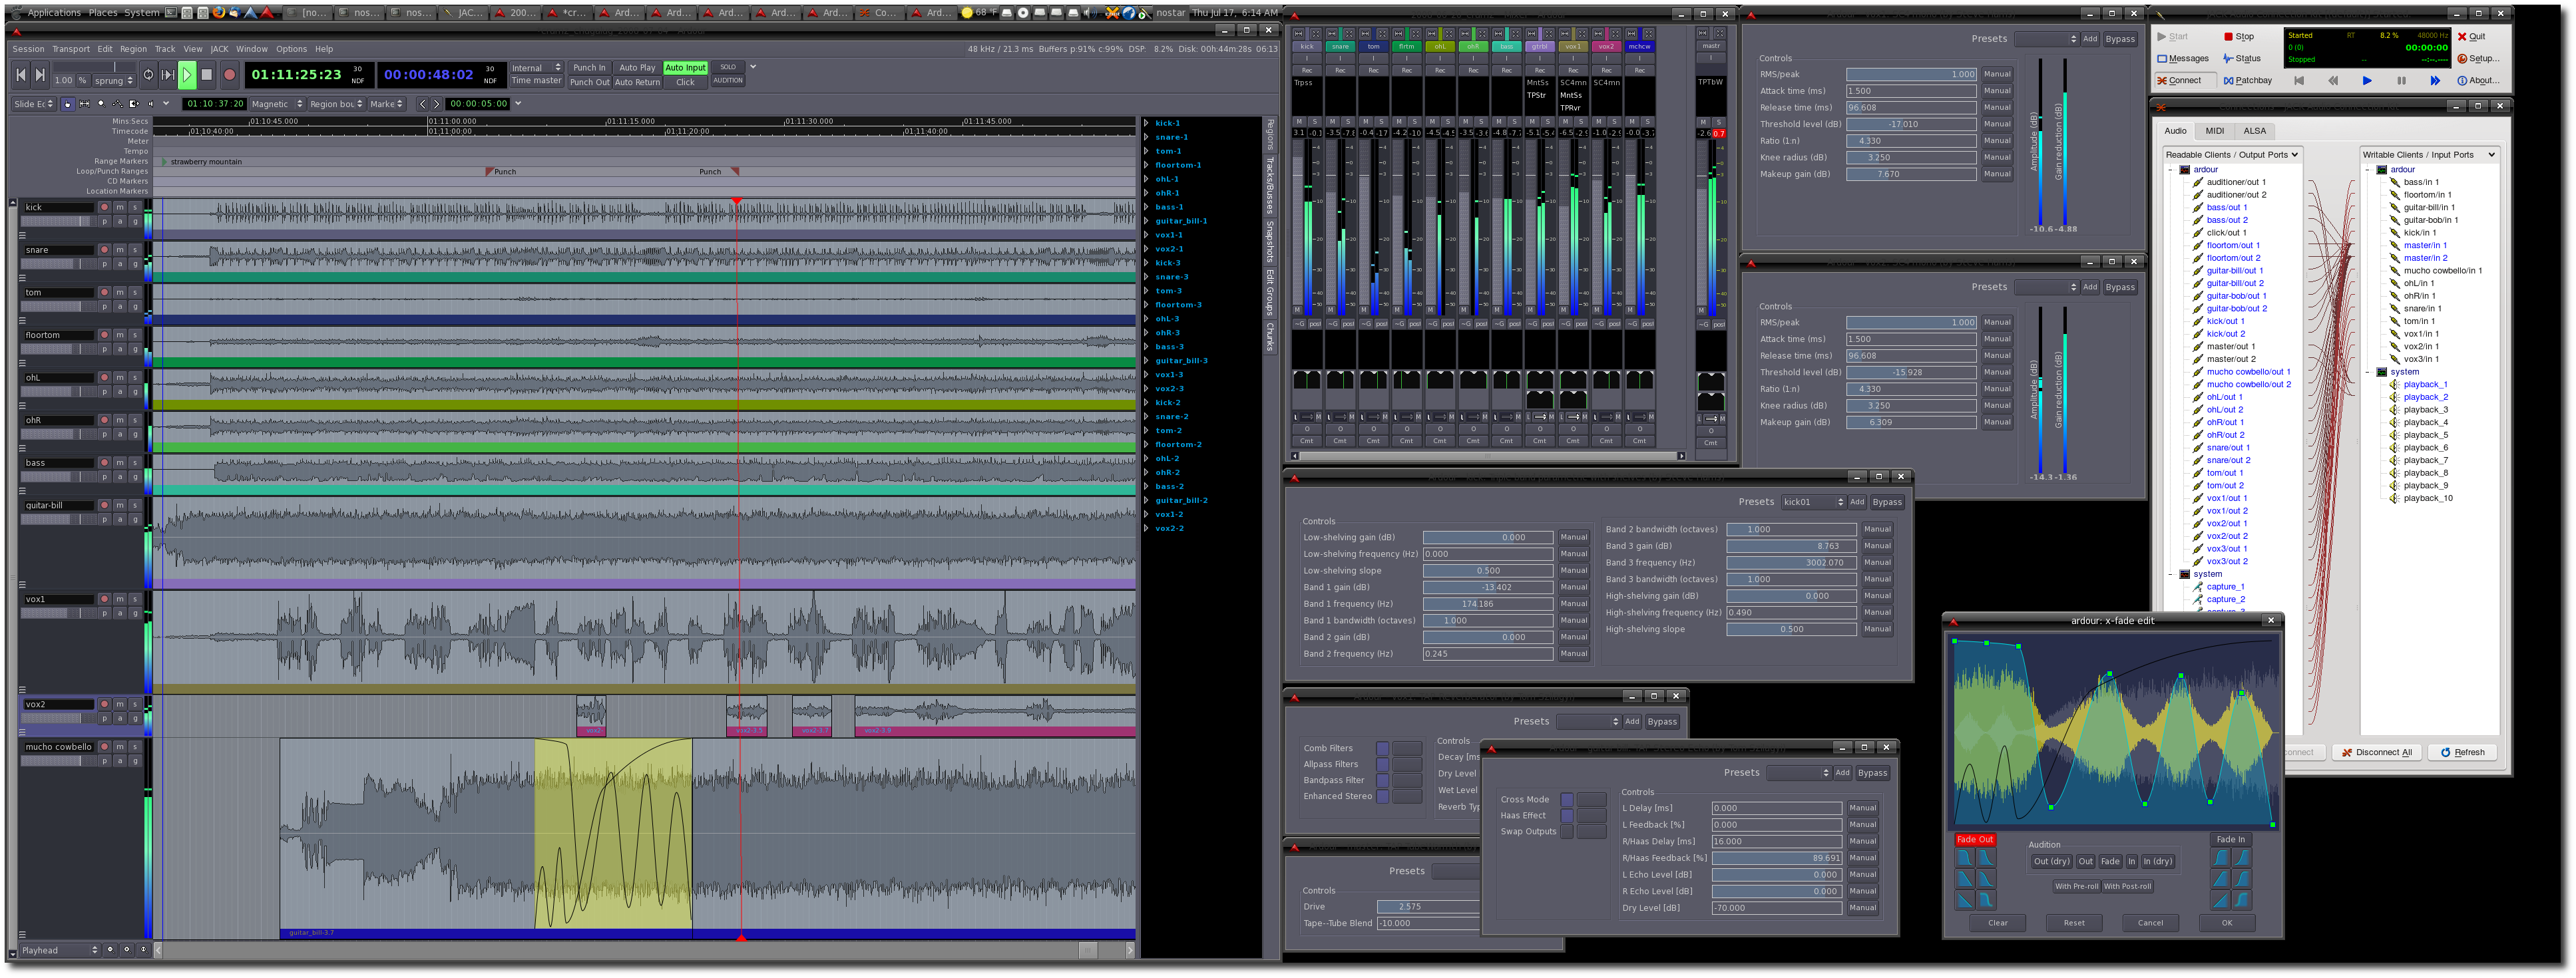Viewport: 2576px width, 978px height.
Task: Toggle loop playback in transport bar
Action: point(148,74)
